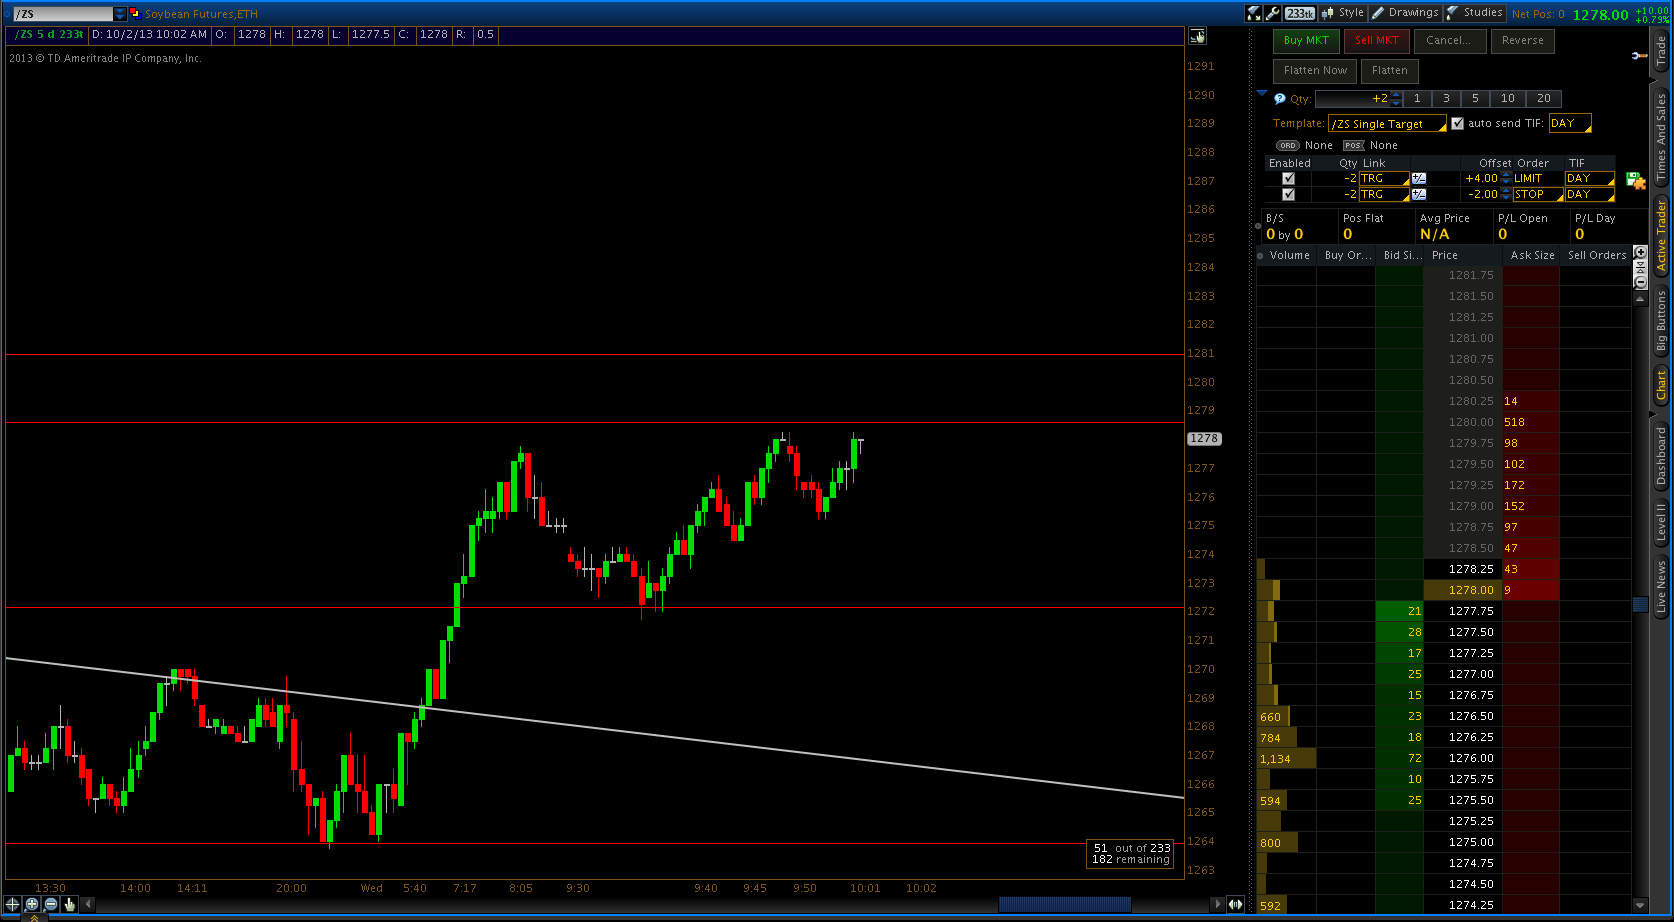Click the chart horizontal scrollbar thumb
Viewport: 1674px width, 922px height.
[1065, 904]
